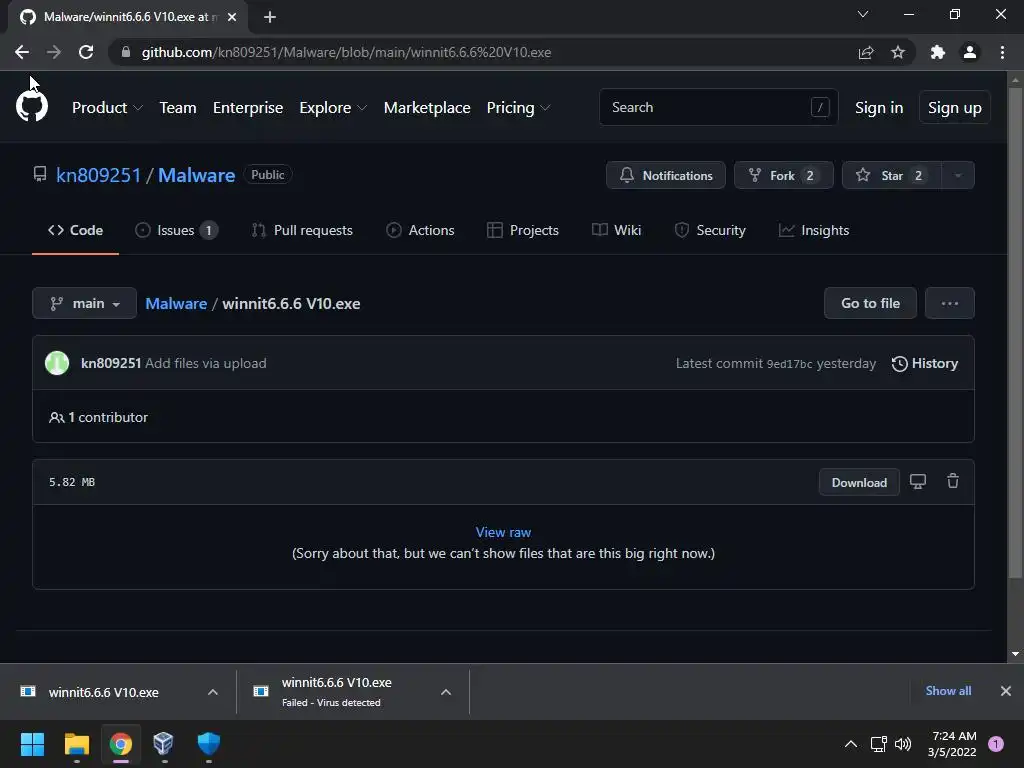Viewport: 1024px width, 768px height.
Task: Close the Malware/winnit6.6.6 tab
Action: 232,17
